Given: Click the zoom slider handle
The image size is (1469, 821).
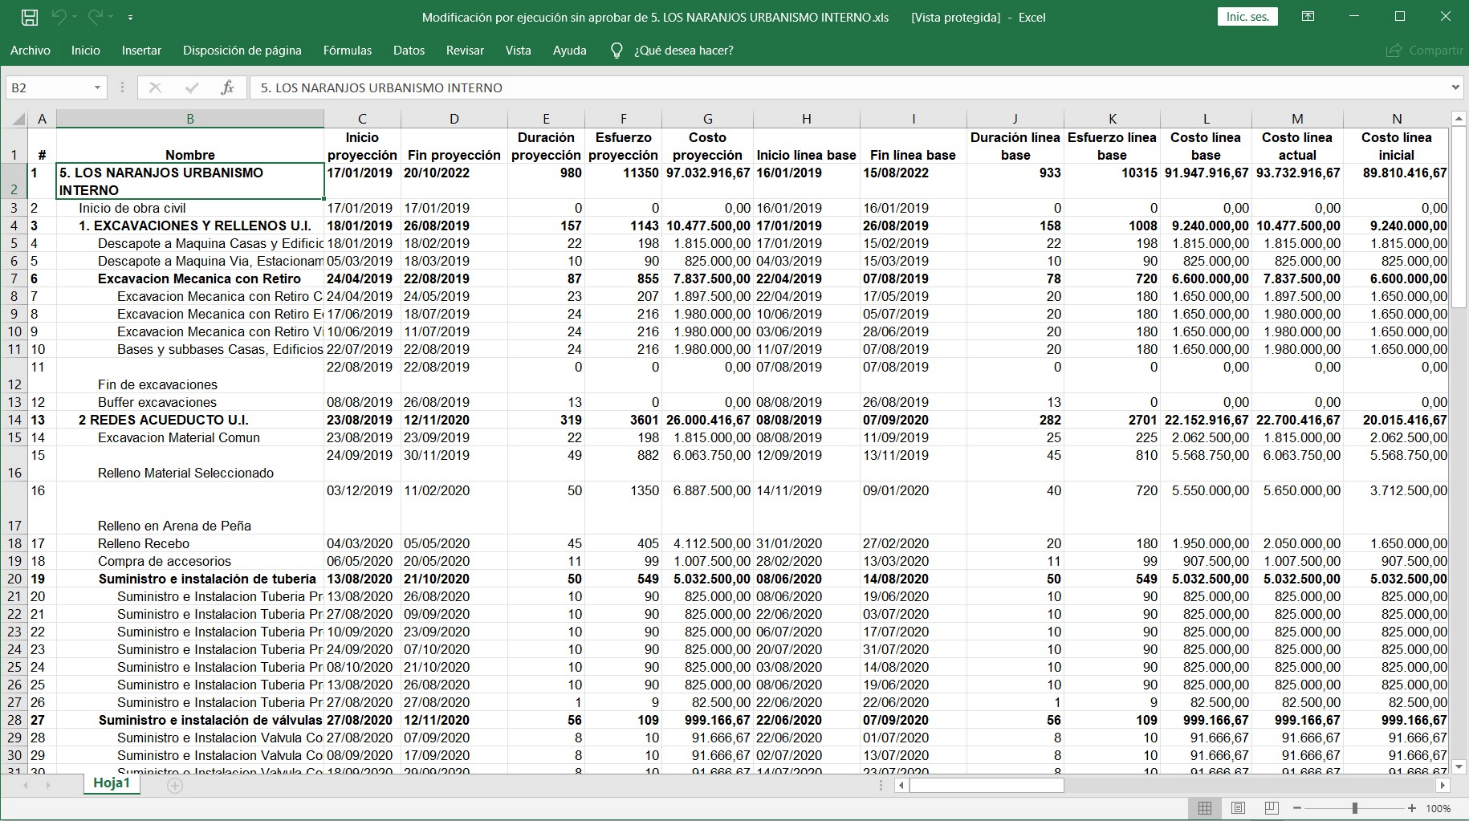Looking at the screenshot, I should (1355, 808).
